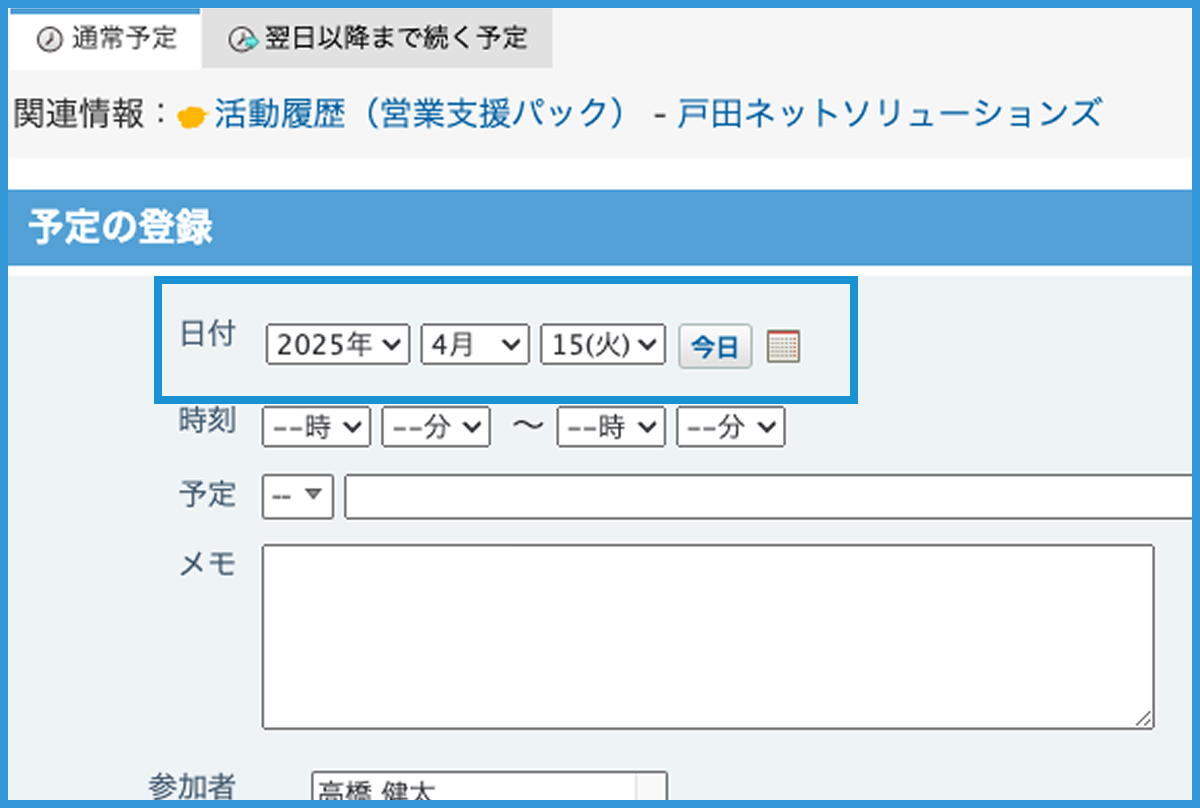The image size is (1200, 808).
Task: Open the 戸田ネットソリューションズ link
Action: pyautogui.click(x=889, y=115)
